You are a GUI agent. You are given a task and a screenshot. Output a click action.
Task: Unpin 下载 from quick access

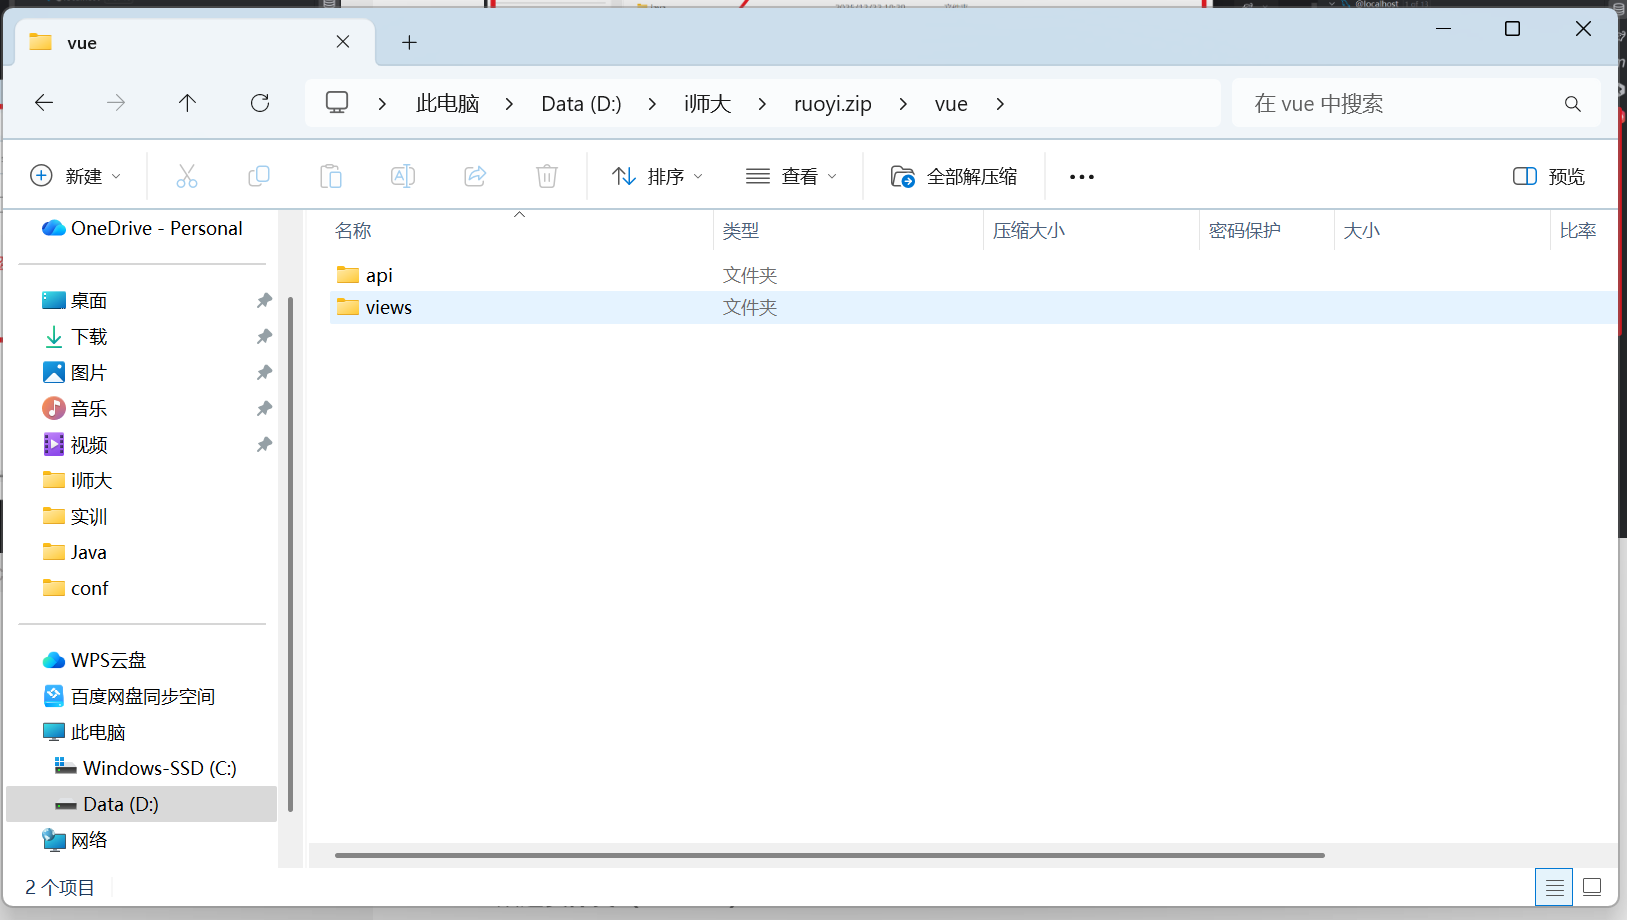264,336
